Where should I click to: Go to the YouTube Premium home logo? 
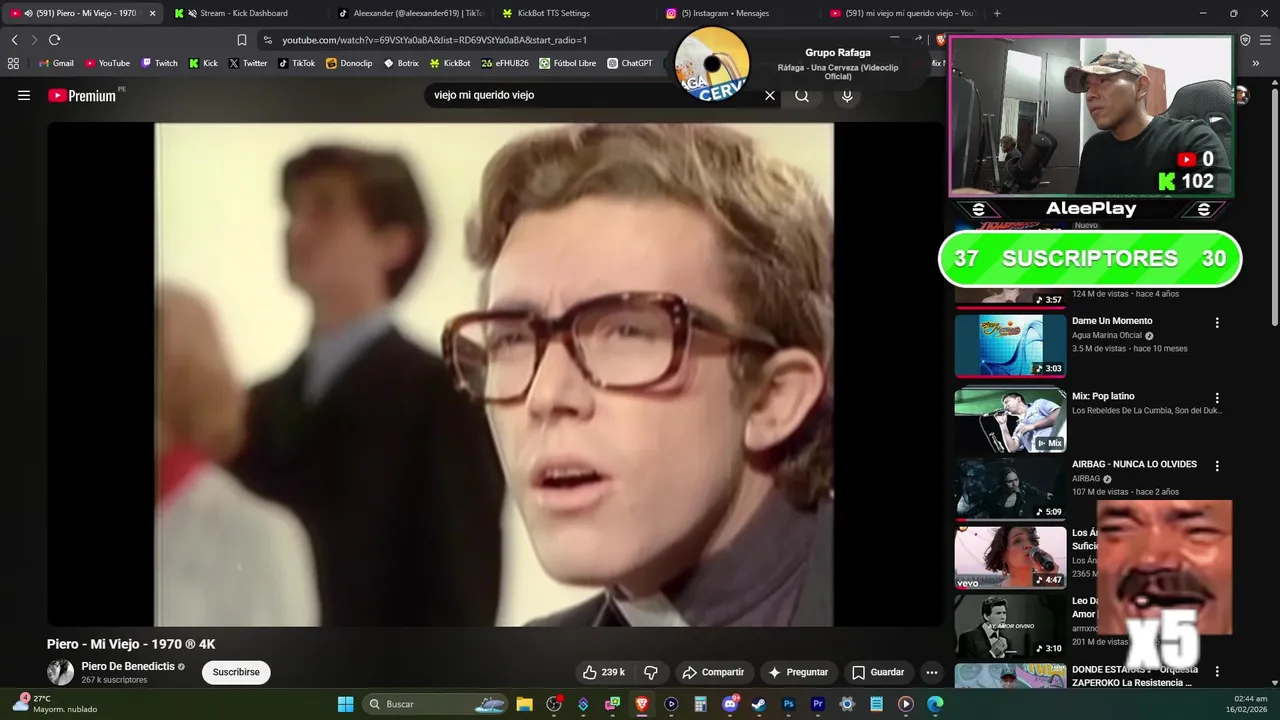(84, 96)
